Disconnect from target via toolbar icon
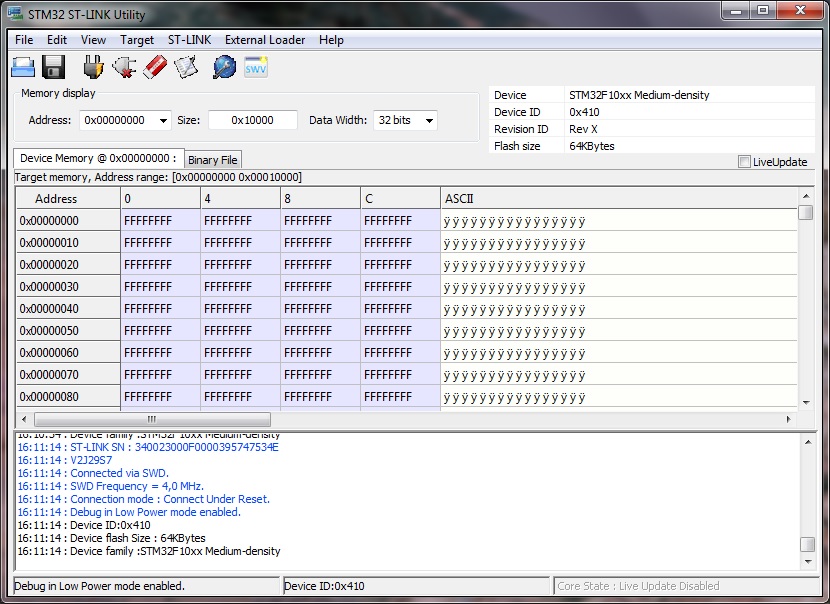Image resolution: width=830 pixels, height=604 pixels. [x=124, y=67]
